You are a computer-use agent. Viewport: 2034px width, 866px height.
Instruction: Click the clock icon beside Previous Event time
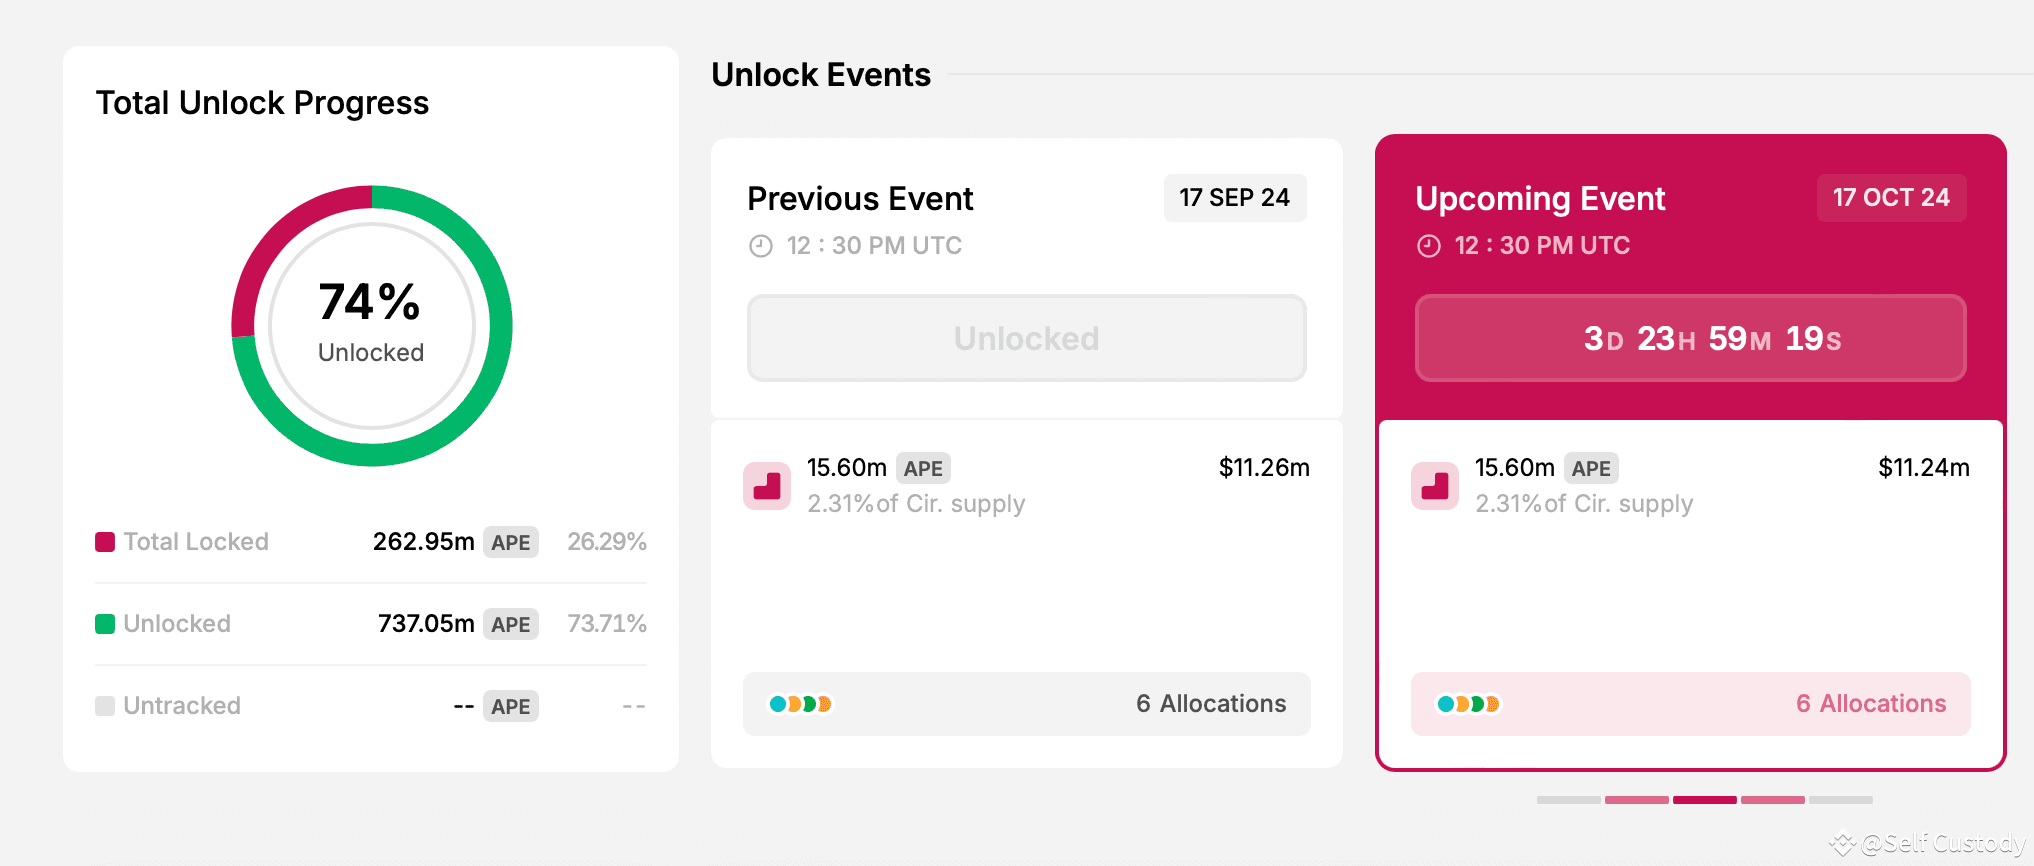point(760,245)
